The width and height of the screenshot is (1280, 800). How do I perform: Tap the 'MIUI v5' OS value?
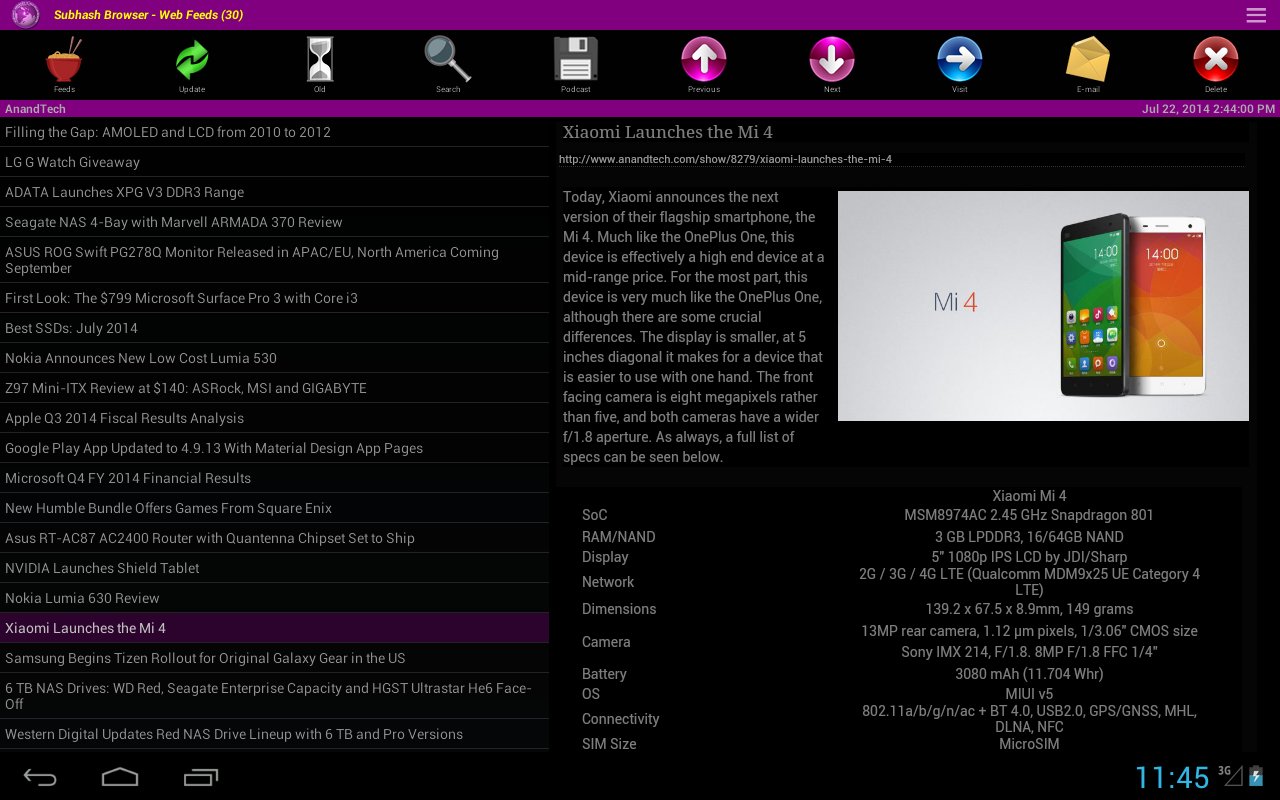pyautogui.click(x=1029, y=694)
